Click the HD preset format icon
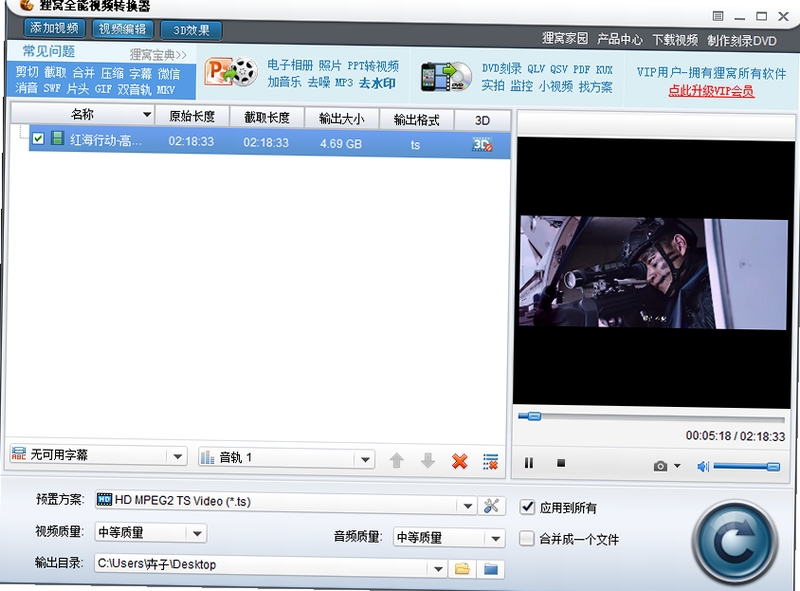Image resolution: width=800 pixels, height=591 pixels. pyautogui.click(x=105, y=499)
